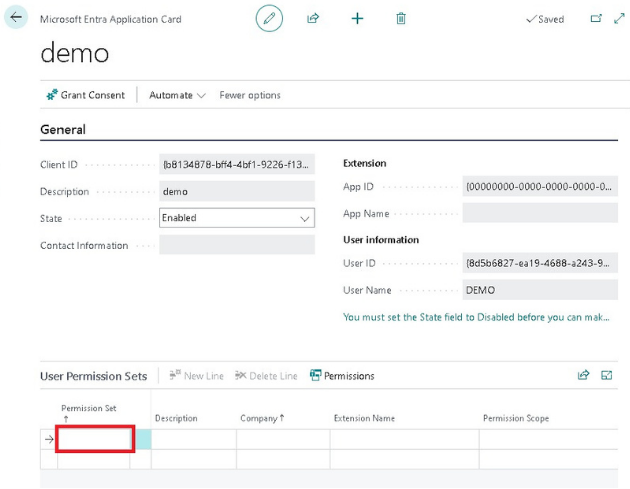Maximize the User Permission Sets part
The width and height of the screenshot is (630, 489).
(606, 375)
